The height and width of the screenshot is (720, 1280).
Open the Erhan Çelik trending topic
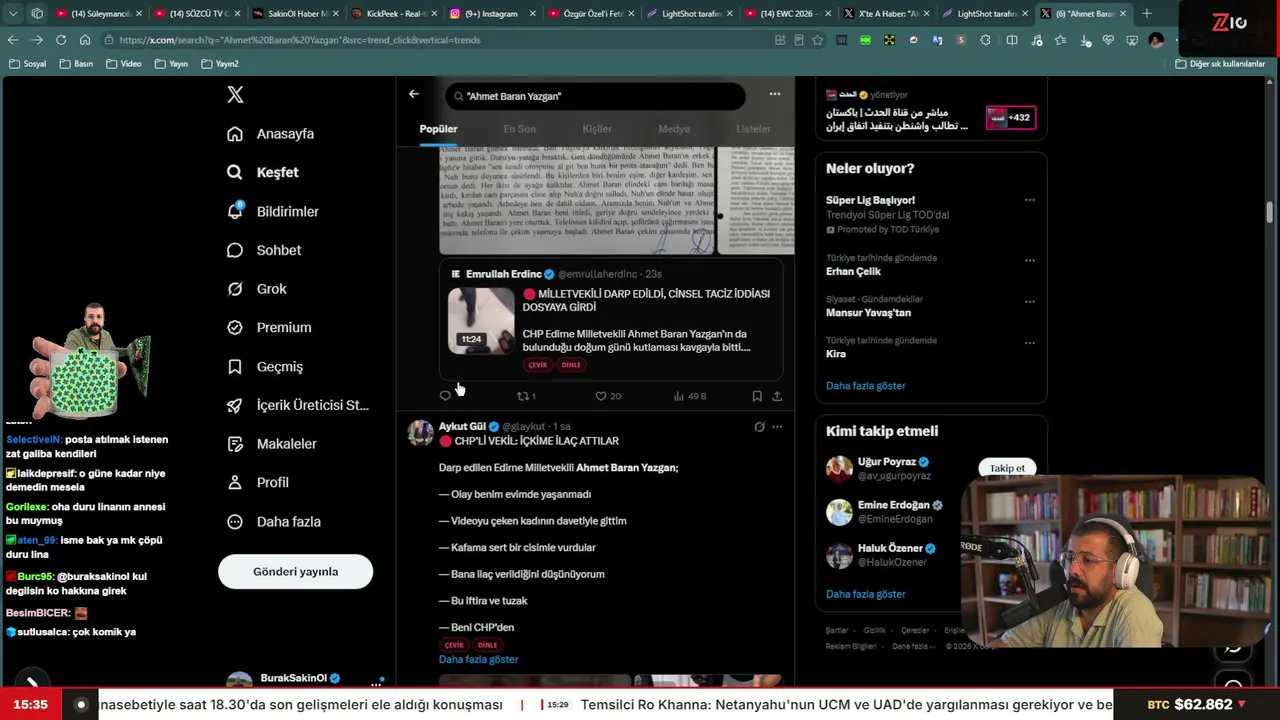(x=853, y=272)
